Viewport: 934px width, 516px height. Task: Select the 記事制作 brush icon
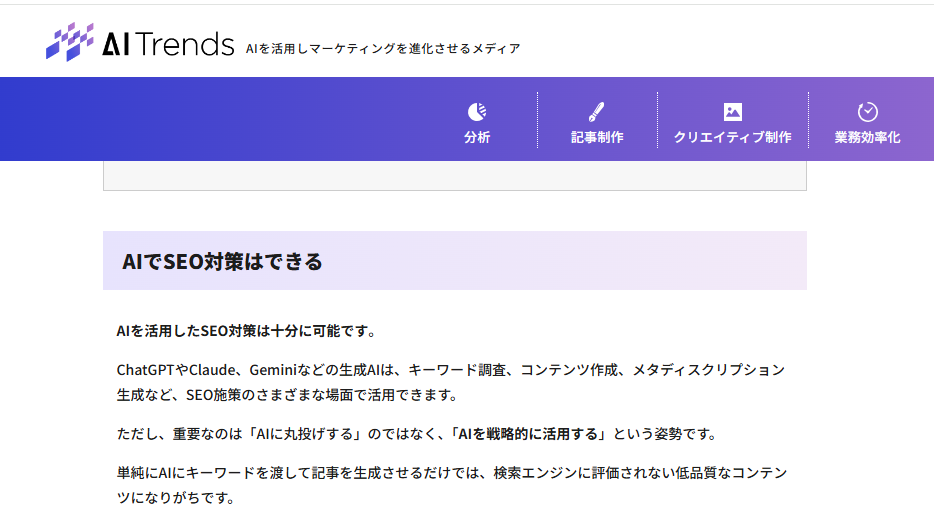click(x=597, y=112)
